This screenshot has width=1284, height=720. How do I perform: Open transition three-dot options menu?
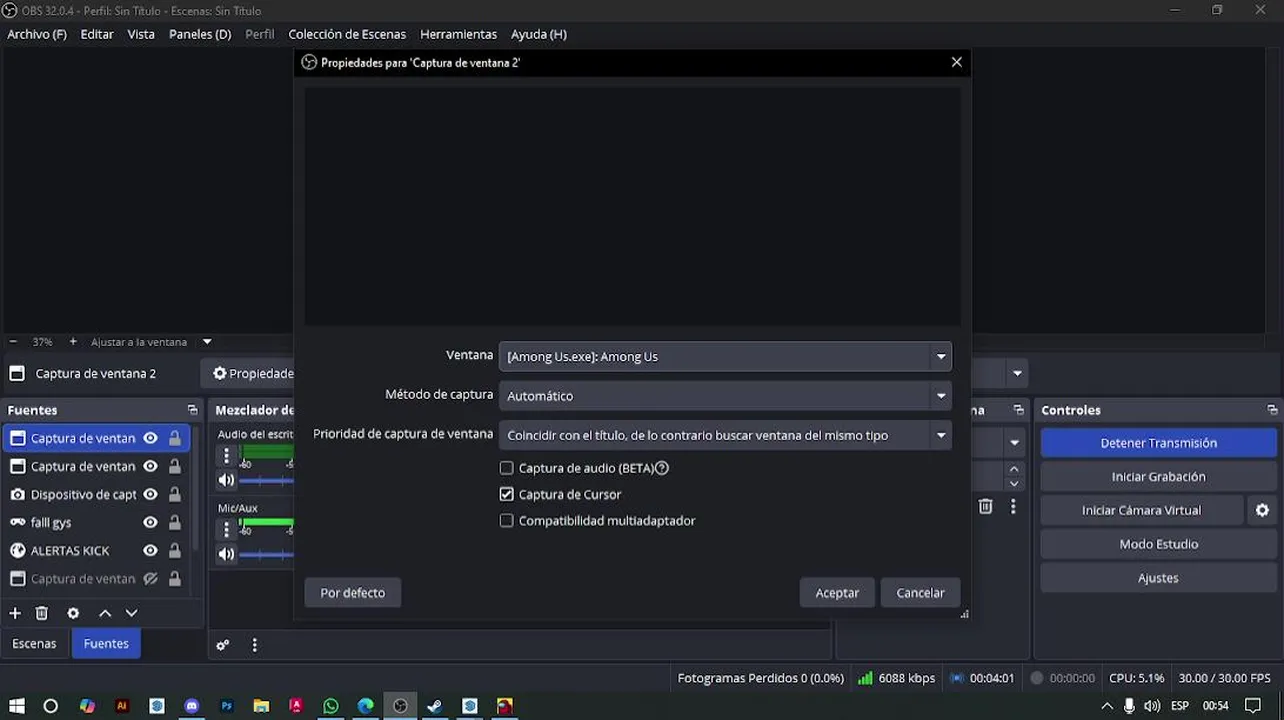pyautogui.click(x=1013, y=507)
